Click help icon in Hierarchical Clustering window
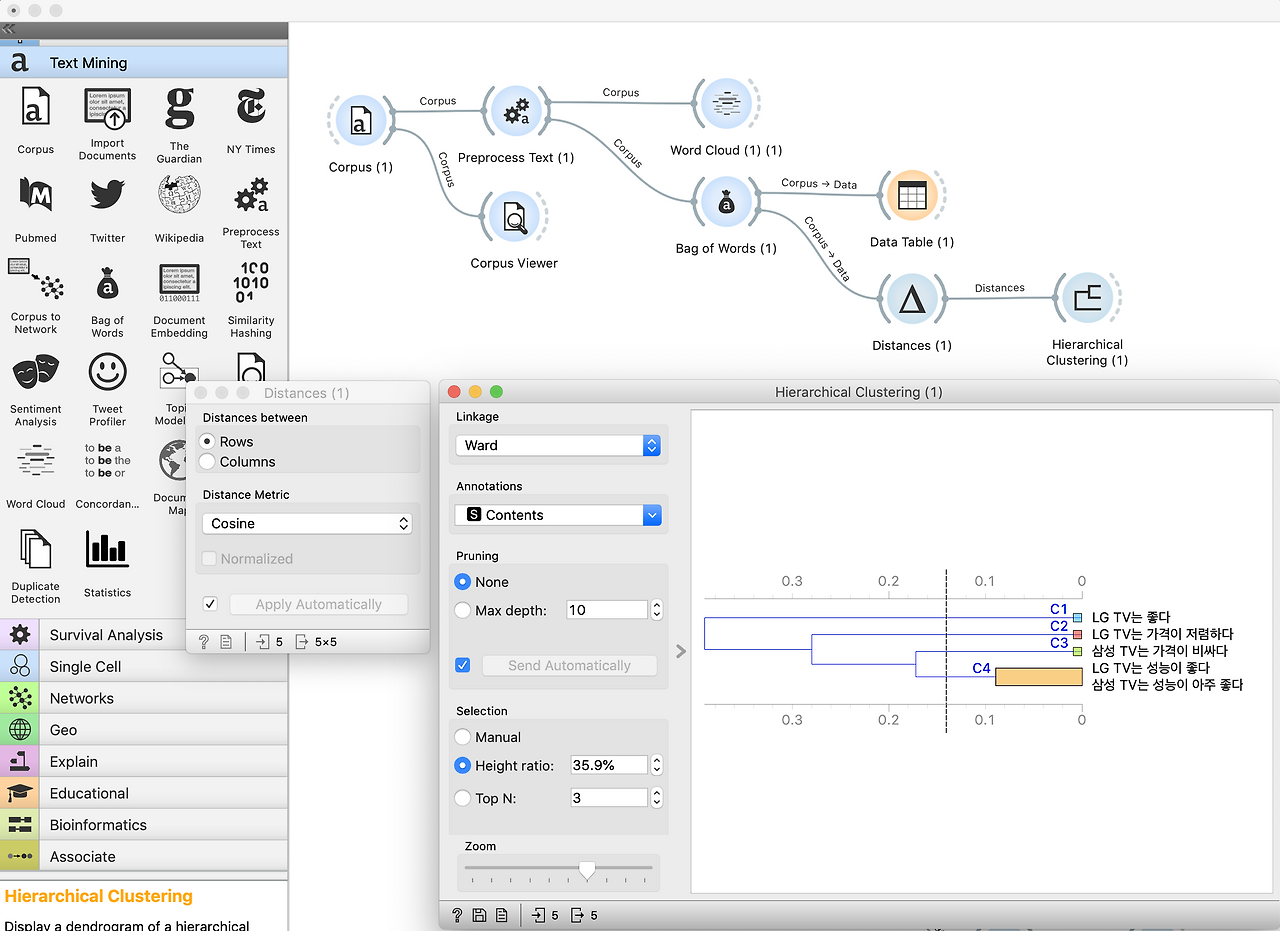This screenshot has height=931, width=1280. click(x=457, y=915)
